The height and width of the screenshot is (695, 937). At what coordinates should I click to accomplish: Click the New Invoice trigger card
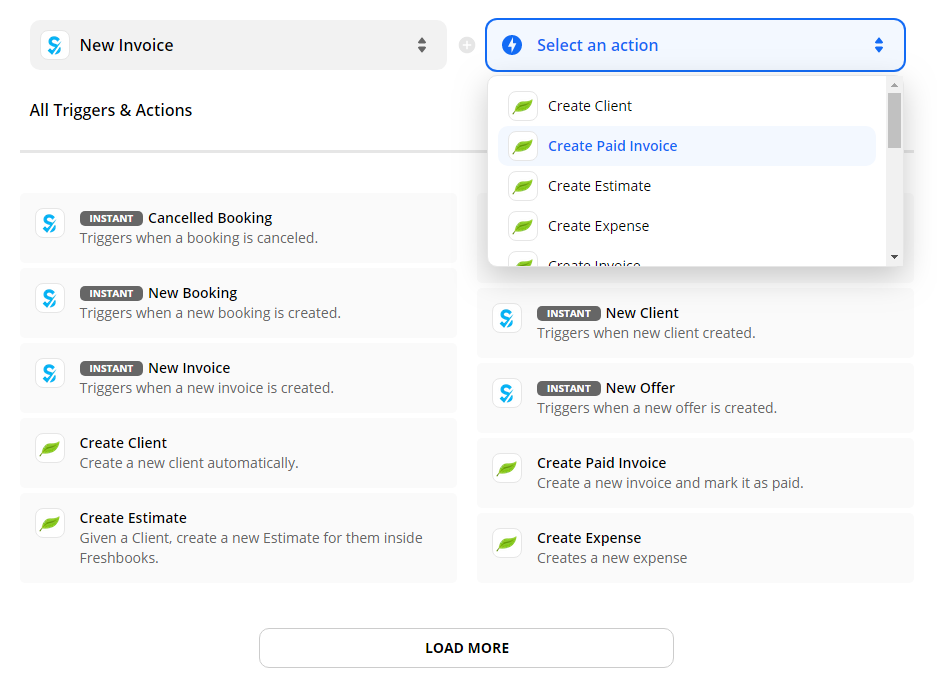238,378
